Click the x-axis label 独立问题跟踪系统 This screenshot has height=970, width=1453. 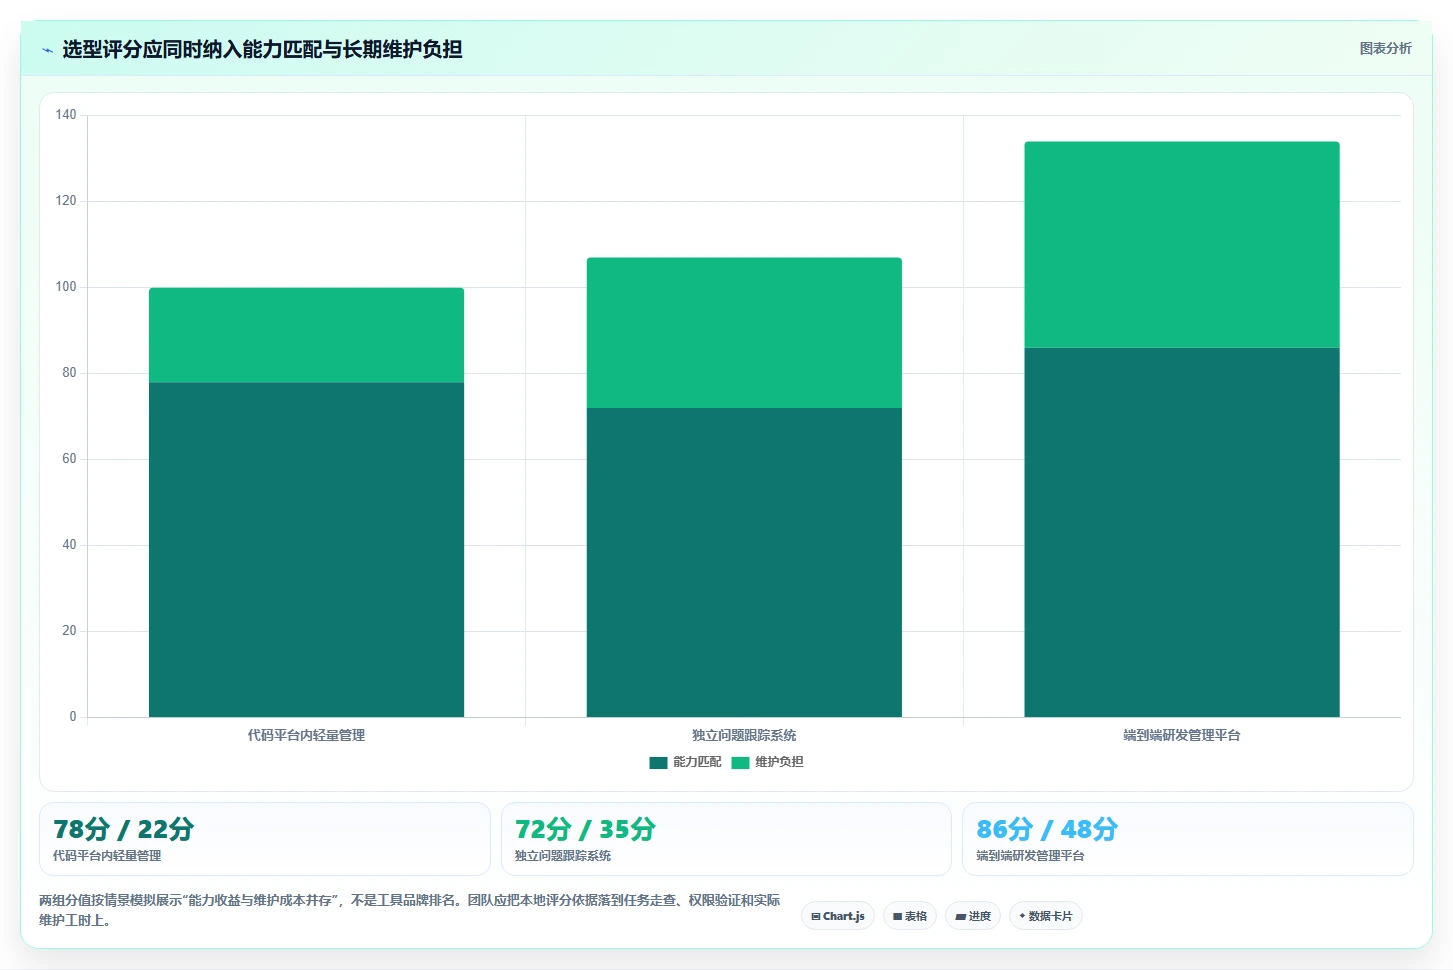coord(744,735)
